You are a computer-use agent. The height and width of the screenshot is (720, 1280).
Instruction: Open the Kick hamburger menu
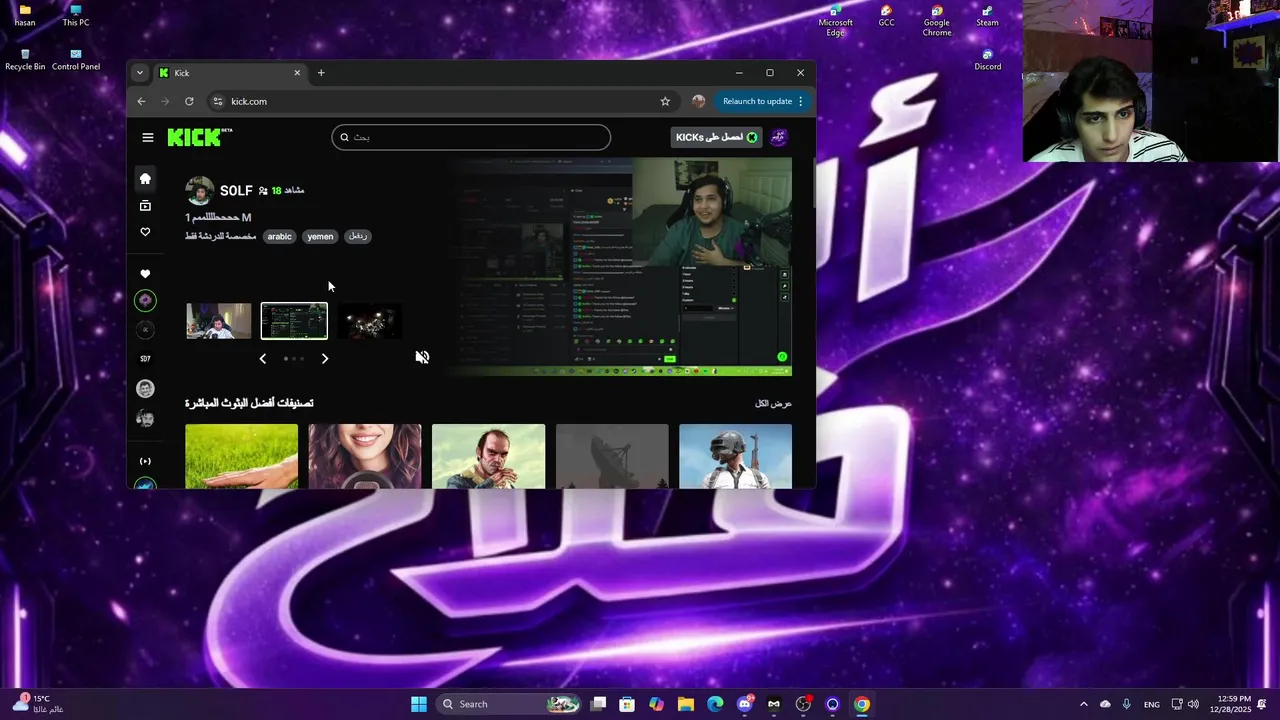148,137
